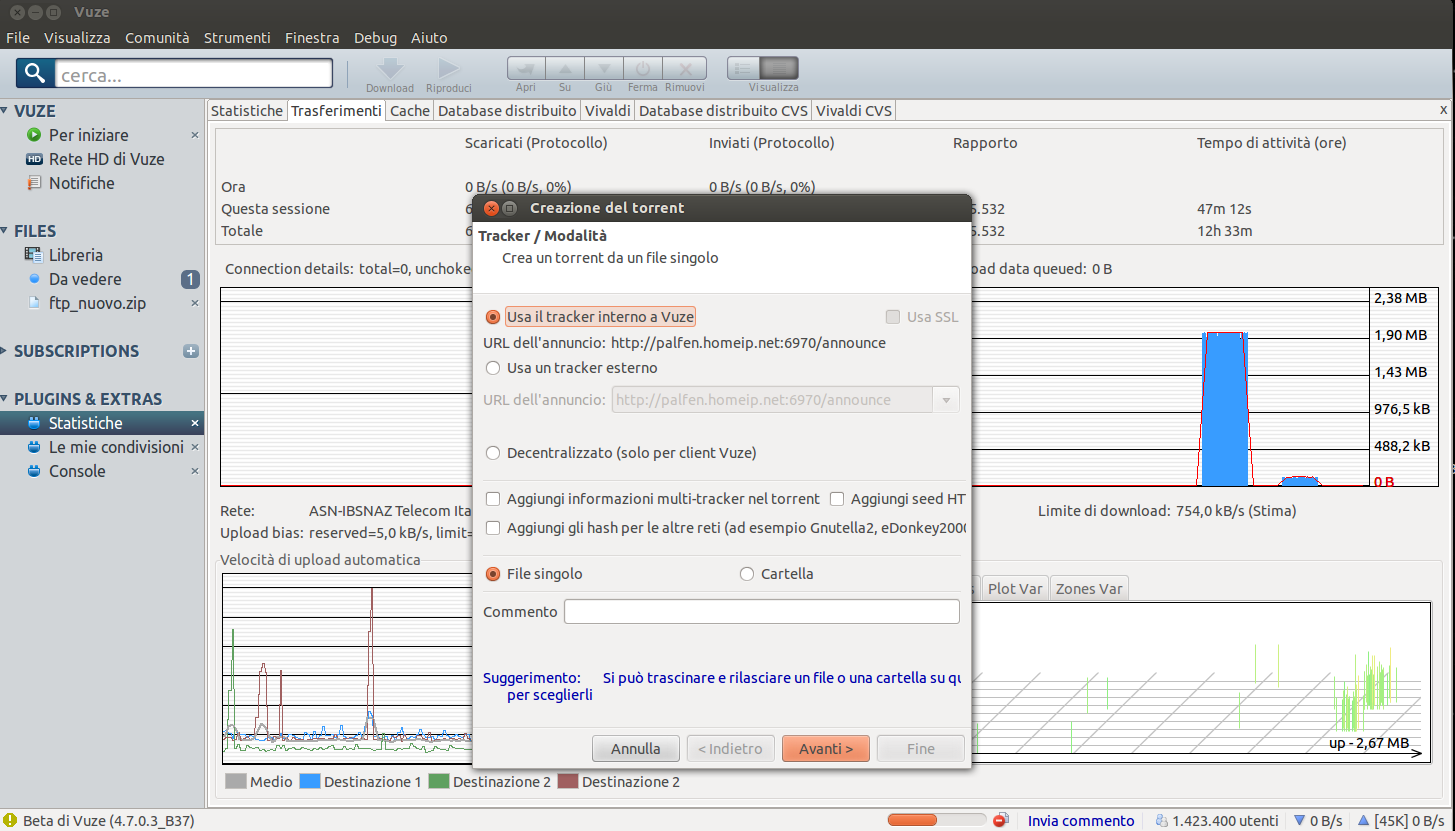Image resolution: width=1455 pixels, height=831 pixels.
Task: Click the external tracker URL field
Action: pyautogui.click(x=771, y=400)
